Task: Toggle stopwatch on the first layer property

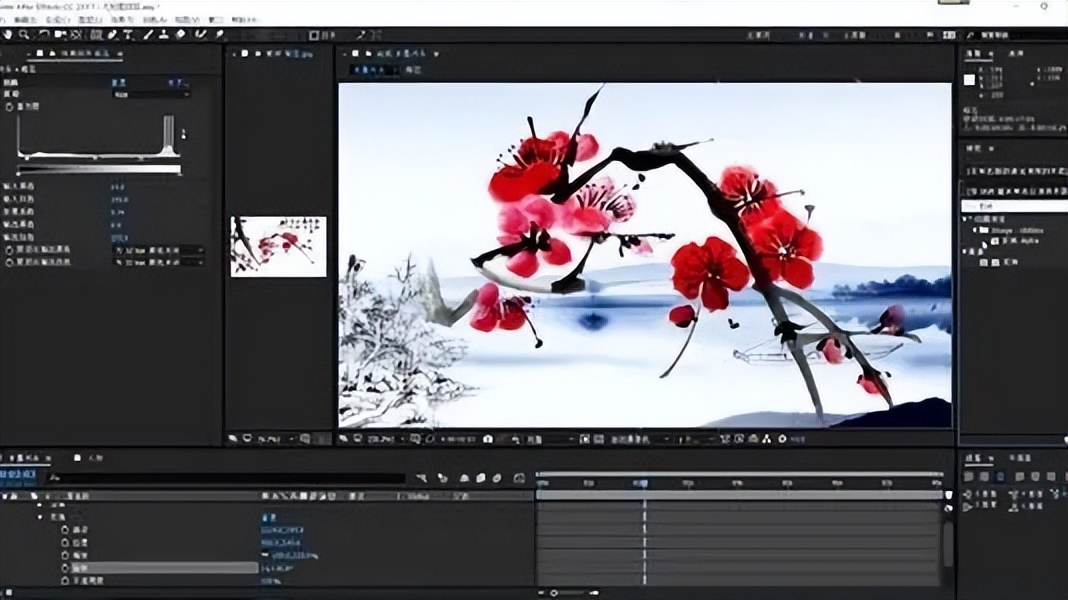Action: pyautogui.click(x=65, y=530)
